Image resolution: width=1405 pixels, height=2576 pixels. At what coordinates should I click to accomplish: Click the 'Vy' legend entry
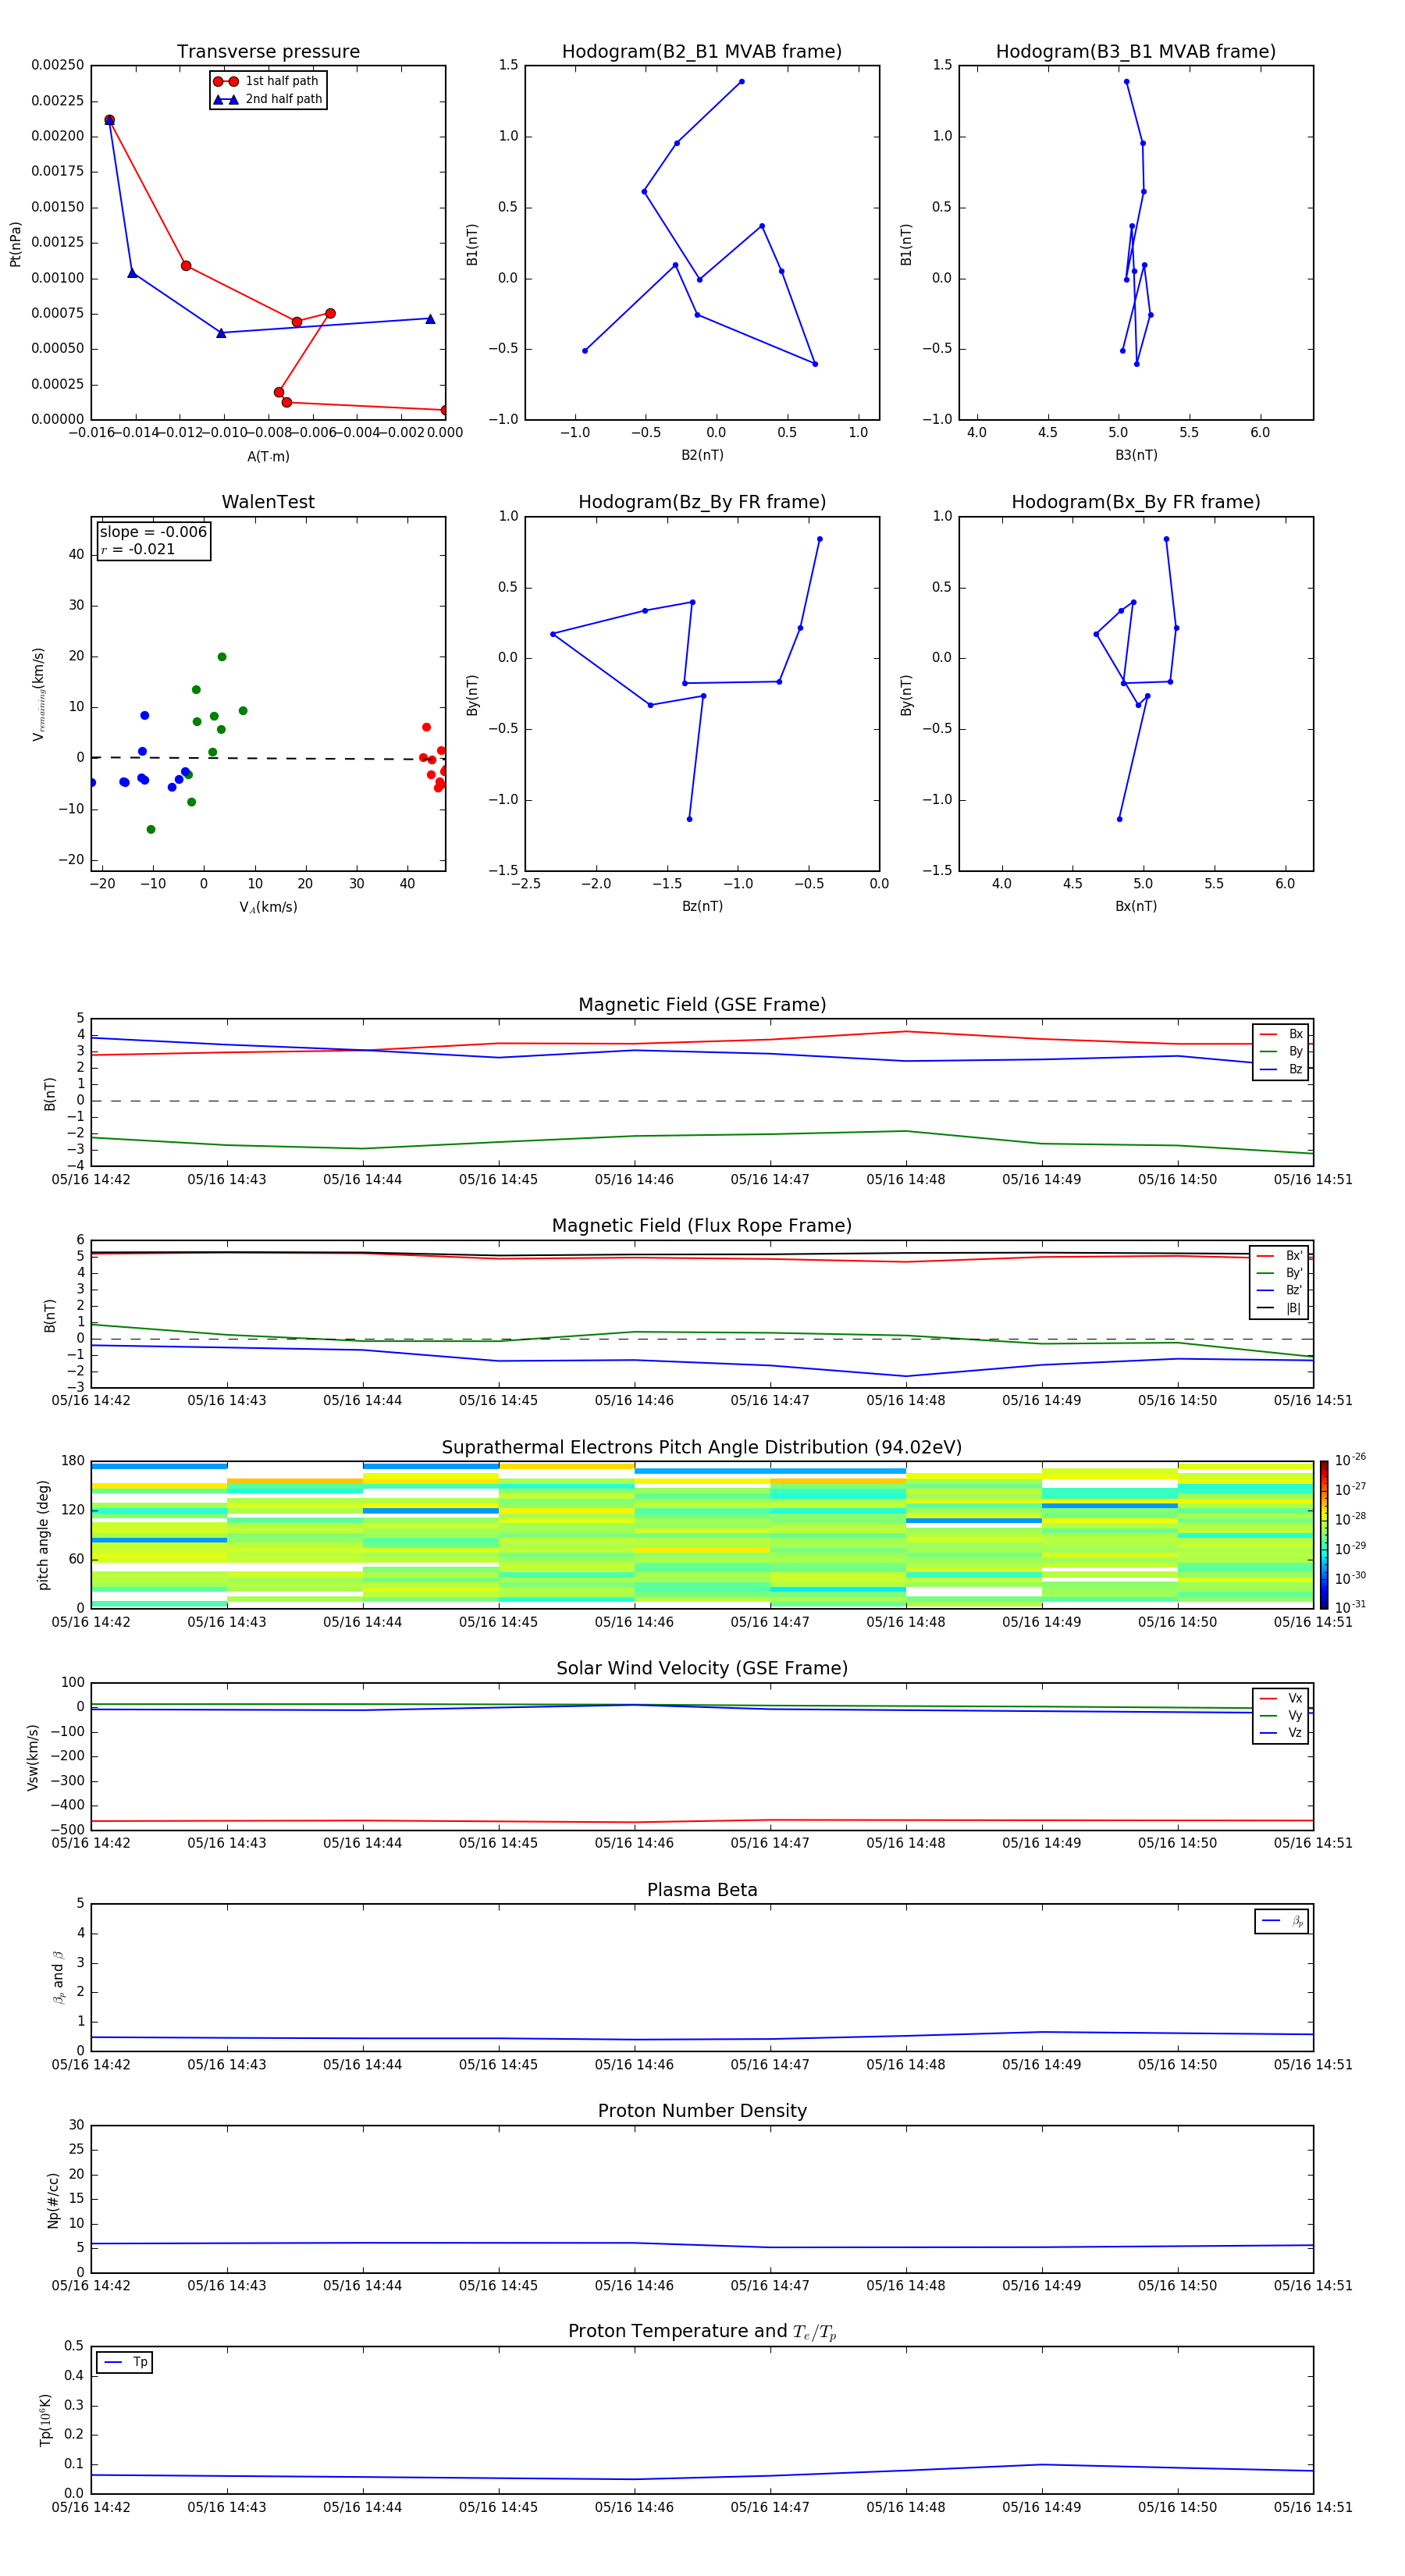[1281, 1716]
